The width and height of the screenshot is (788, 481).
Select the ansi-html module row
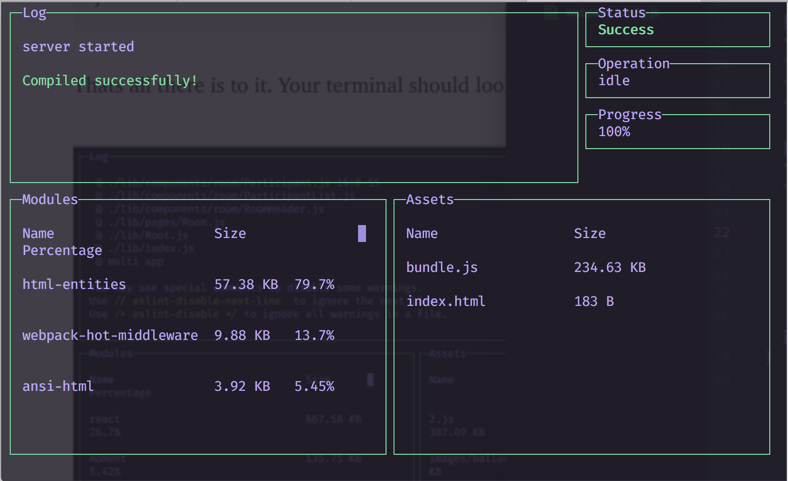(x=178, y=386)
